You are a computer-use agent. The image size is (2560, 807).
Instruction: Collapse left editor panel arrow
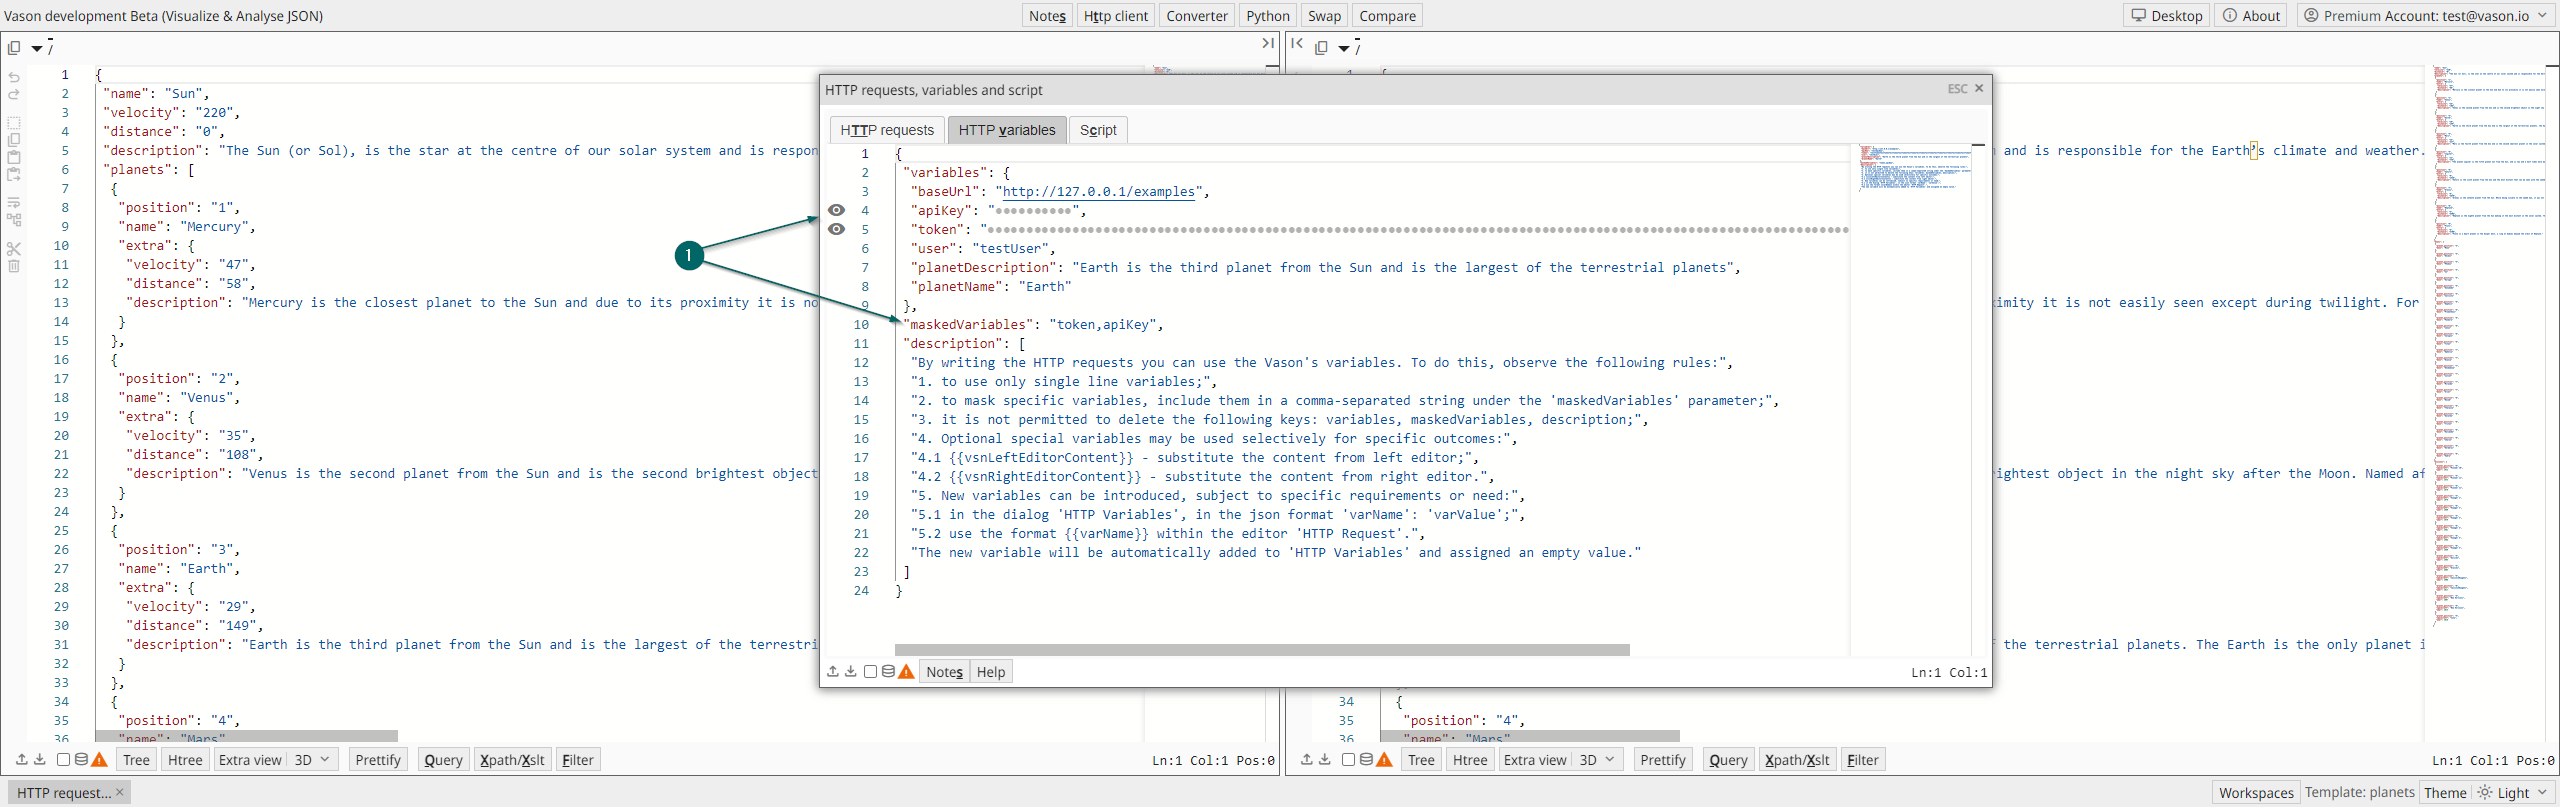1268,43
